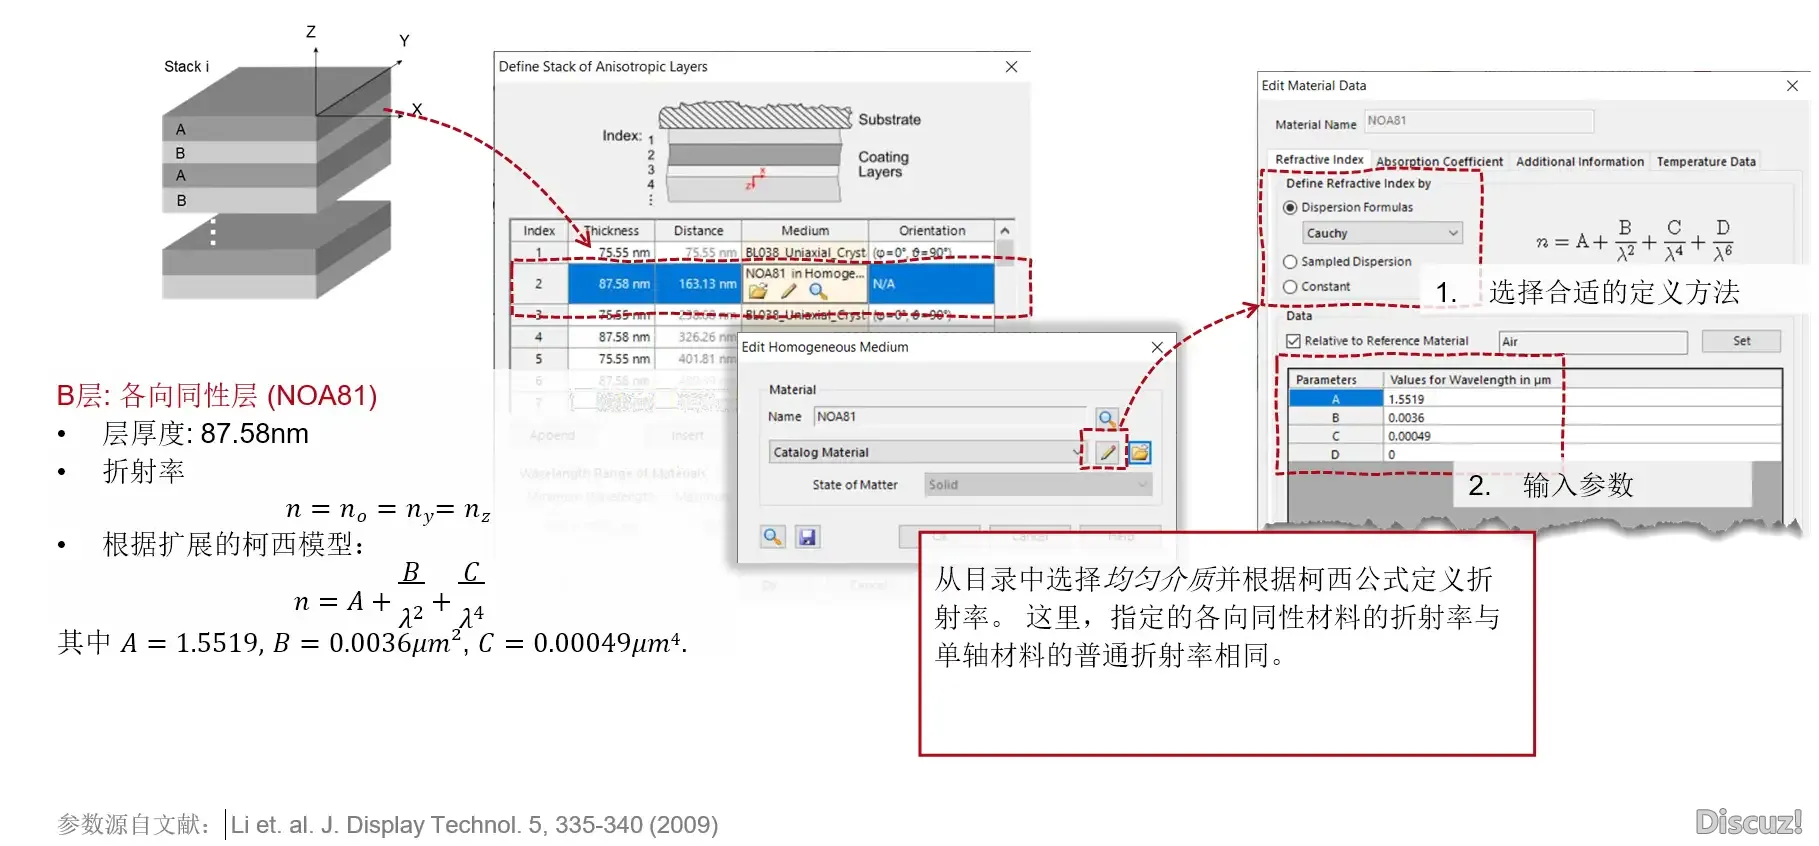Click distance 326.26 nm in row 4
Screen dimensions: 1819x846
[698, 338]
